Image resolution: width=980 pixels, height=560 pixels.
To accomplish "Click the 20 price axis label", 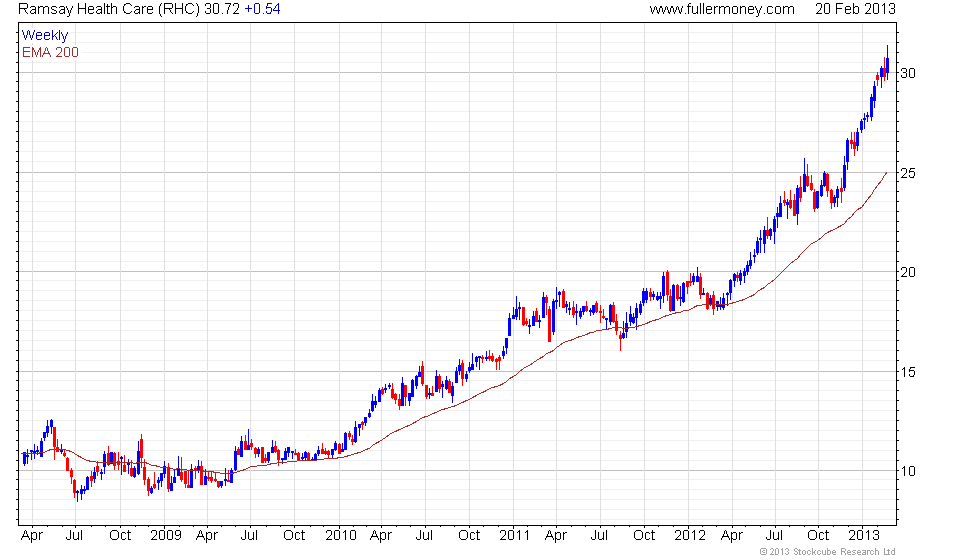I will click(x=908, y=272).
